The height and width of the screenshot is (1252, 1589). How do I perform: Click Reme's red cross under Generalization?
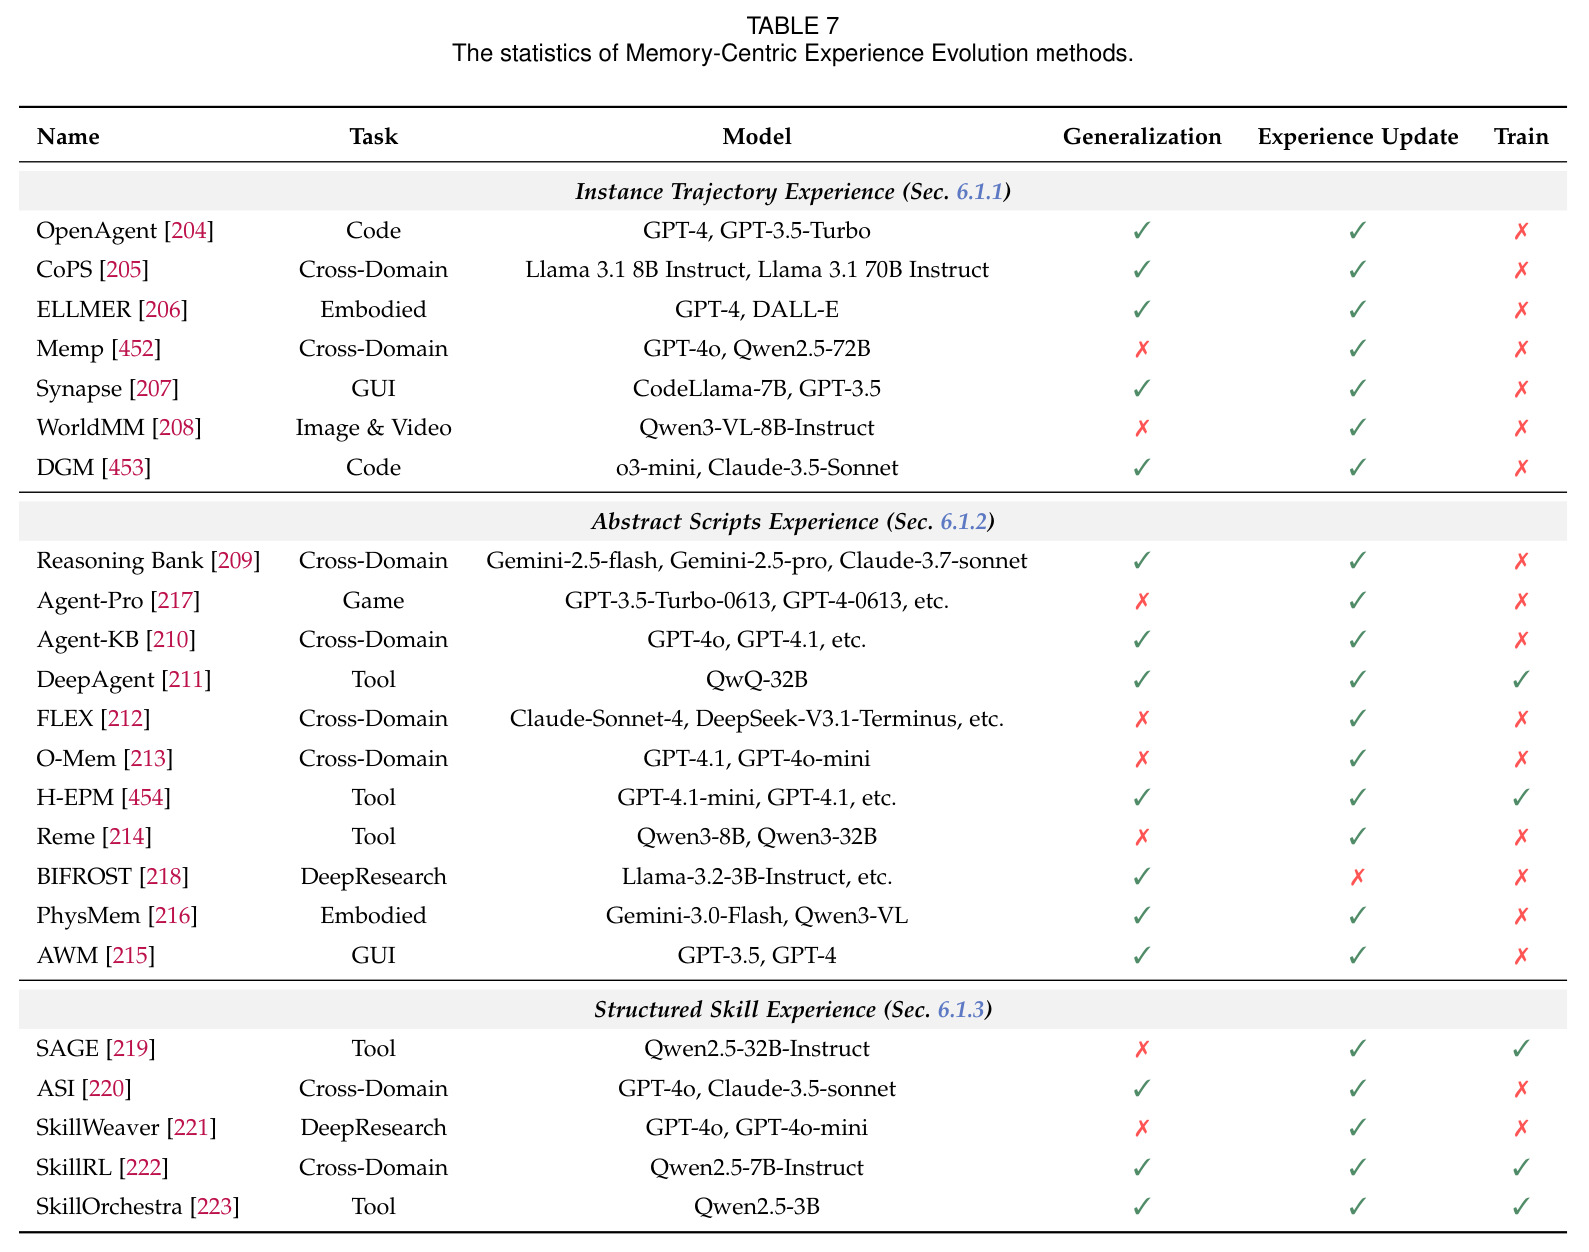pos(1142,837)
